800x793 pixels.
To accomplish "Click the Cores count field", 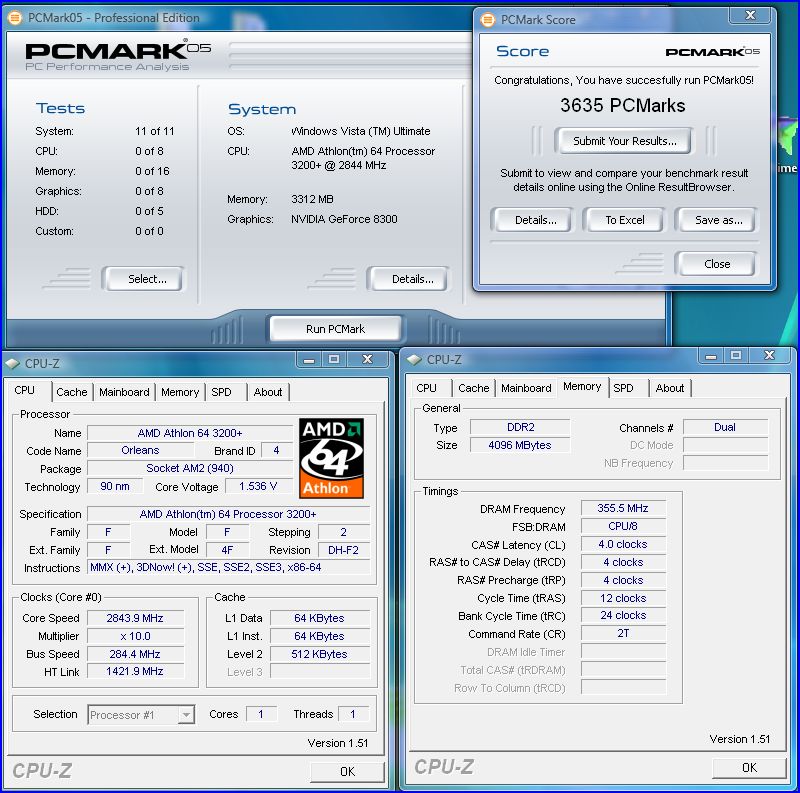I will tap(261, 714).
